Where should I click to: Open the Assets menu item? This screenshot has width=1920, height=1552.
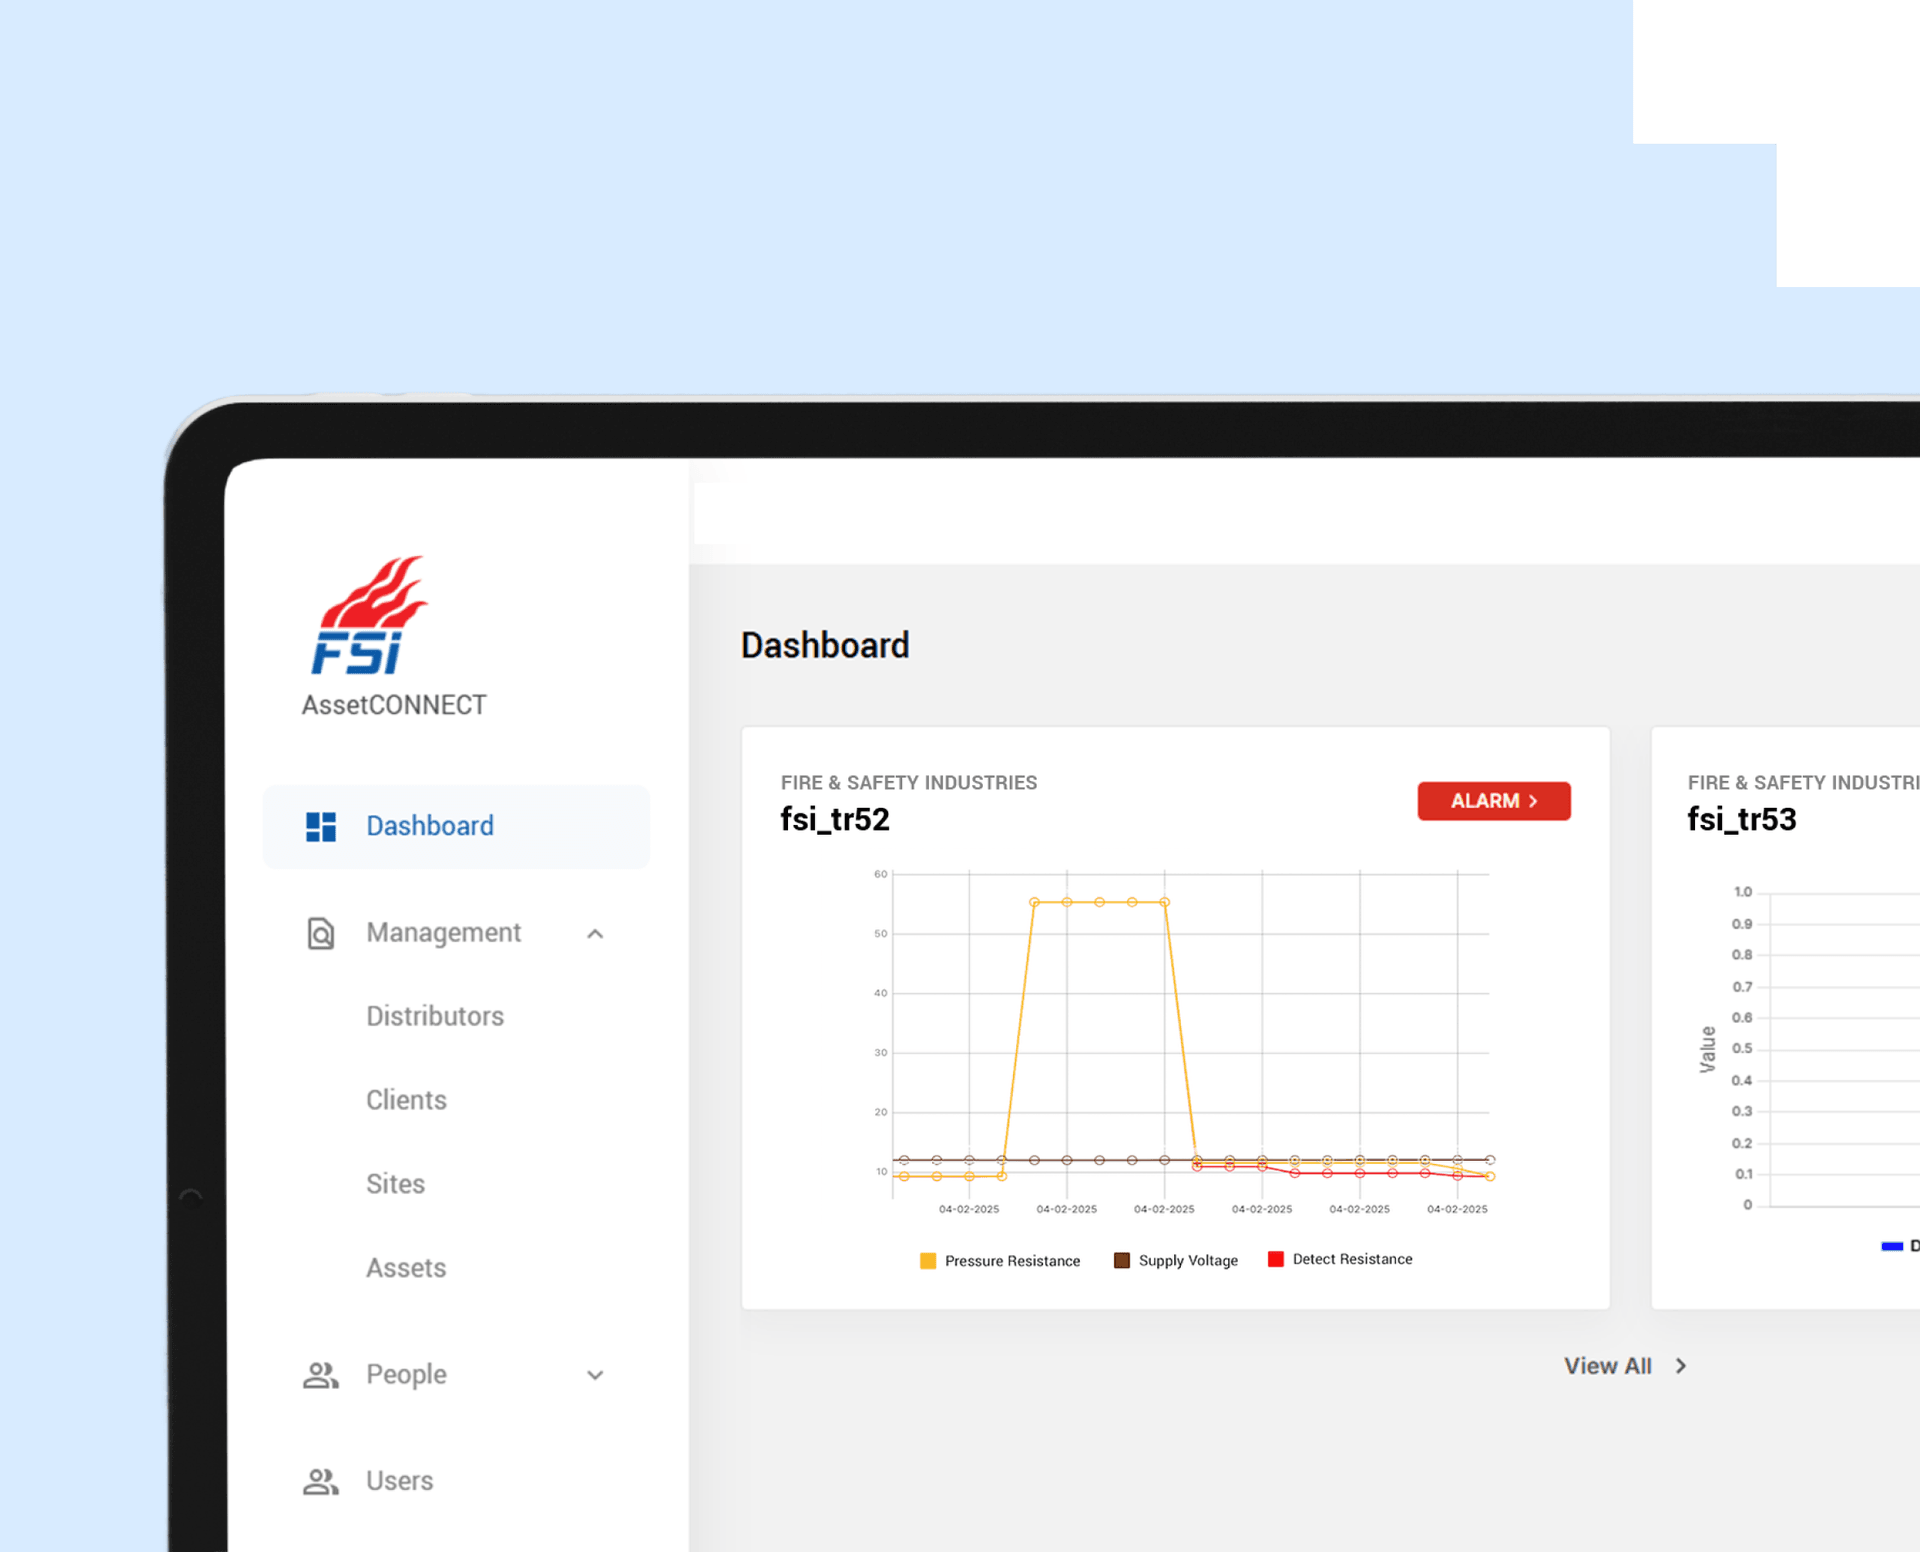[x=406, y=1269]
